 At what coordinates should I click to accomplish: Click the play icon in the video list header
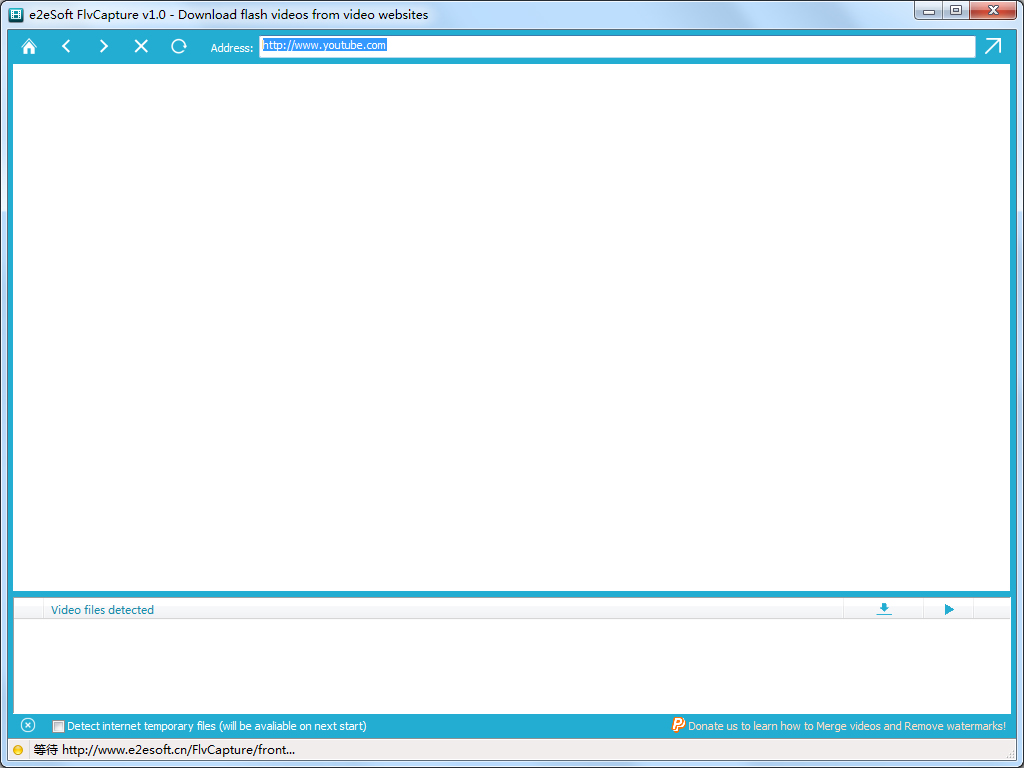tap(949, 609)
